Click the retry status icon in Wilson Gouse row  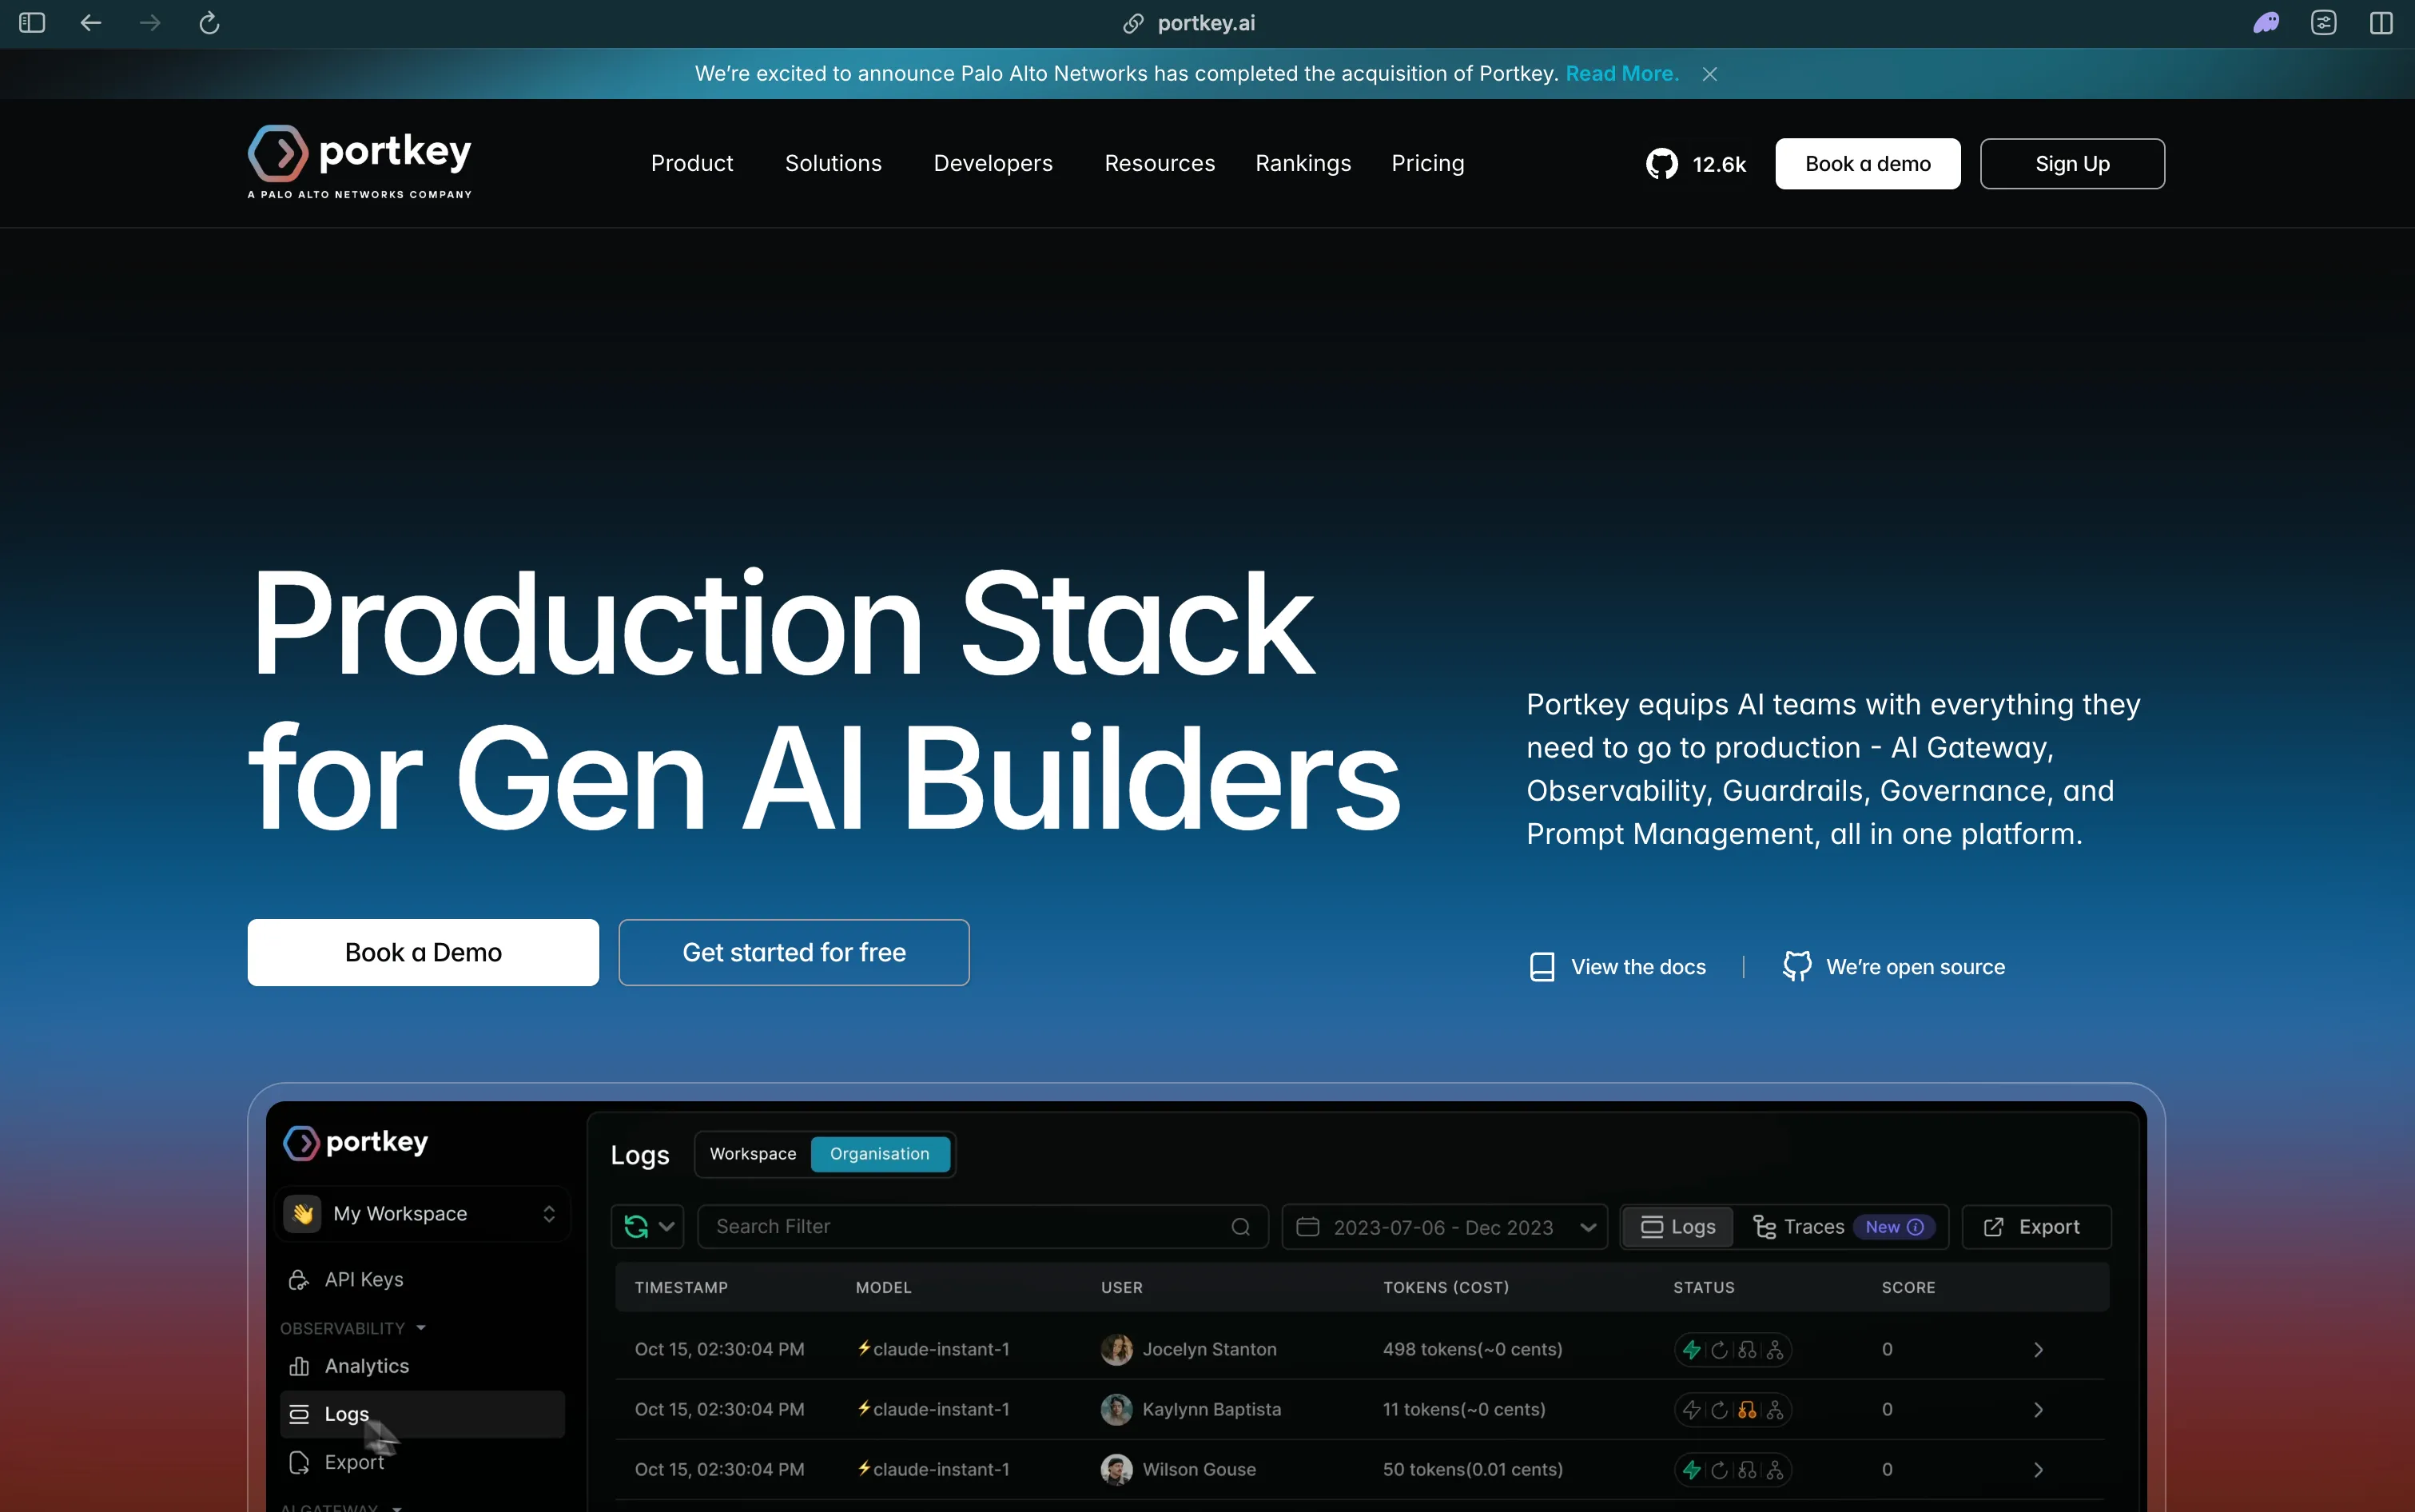pos(1719,1470)
